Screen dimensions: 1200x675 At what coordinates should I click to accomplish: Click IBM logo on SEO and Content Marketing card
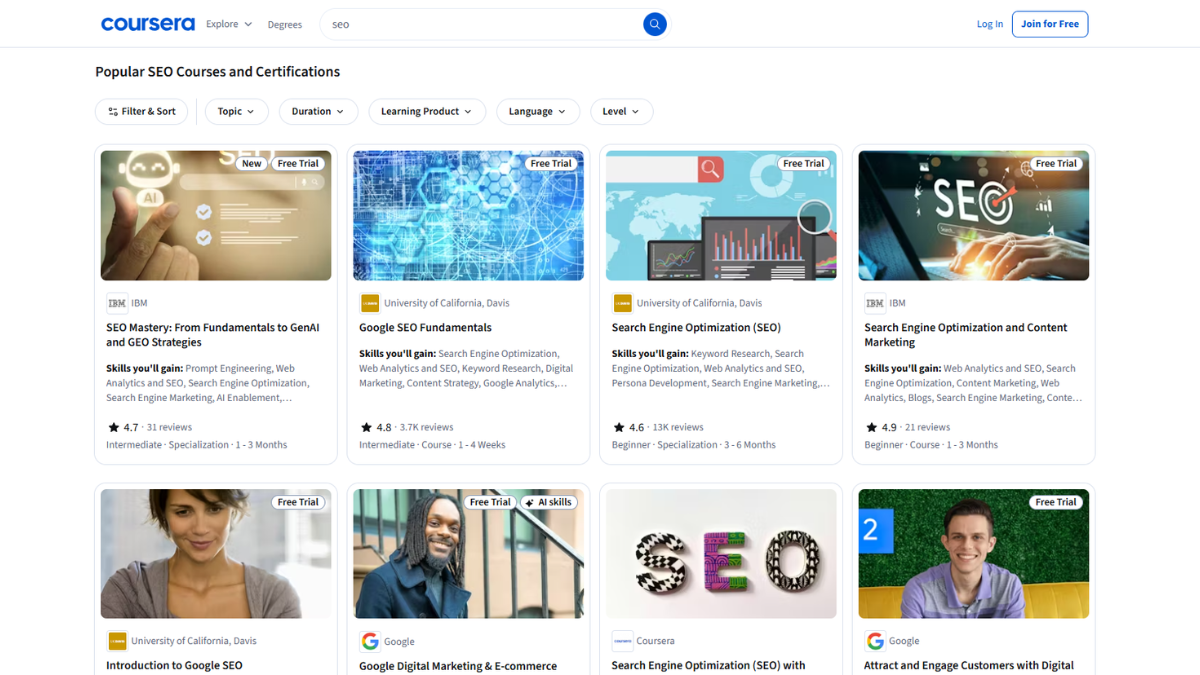pyautogui.click(x=875, y=302)
